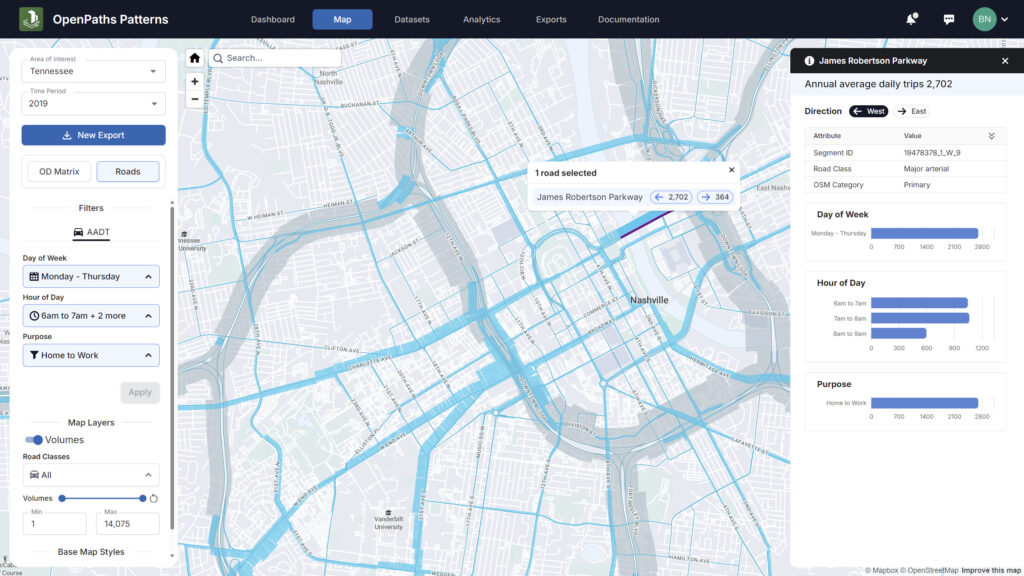Open the notifications bell icon
1024x576 pixels.
coord(910,18)
